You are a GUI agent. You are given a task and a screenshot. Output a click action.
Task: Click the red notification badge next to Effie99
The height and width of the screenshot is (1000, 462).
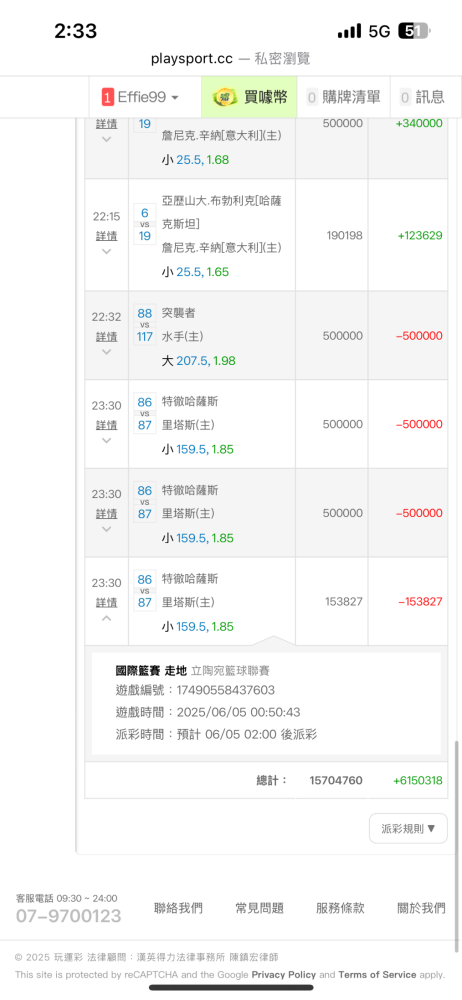point(108,97)
